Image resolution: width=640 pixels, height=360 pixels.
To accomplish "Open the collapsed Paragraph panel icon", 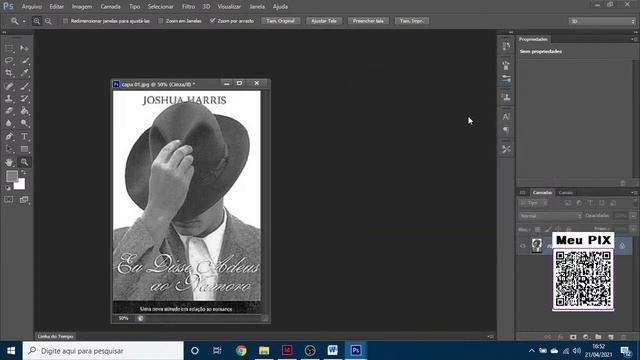I will 506,130.
